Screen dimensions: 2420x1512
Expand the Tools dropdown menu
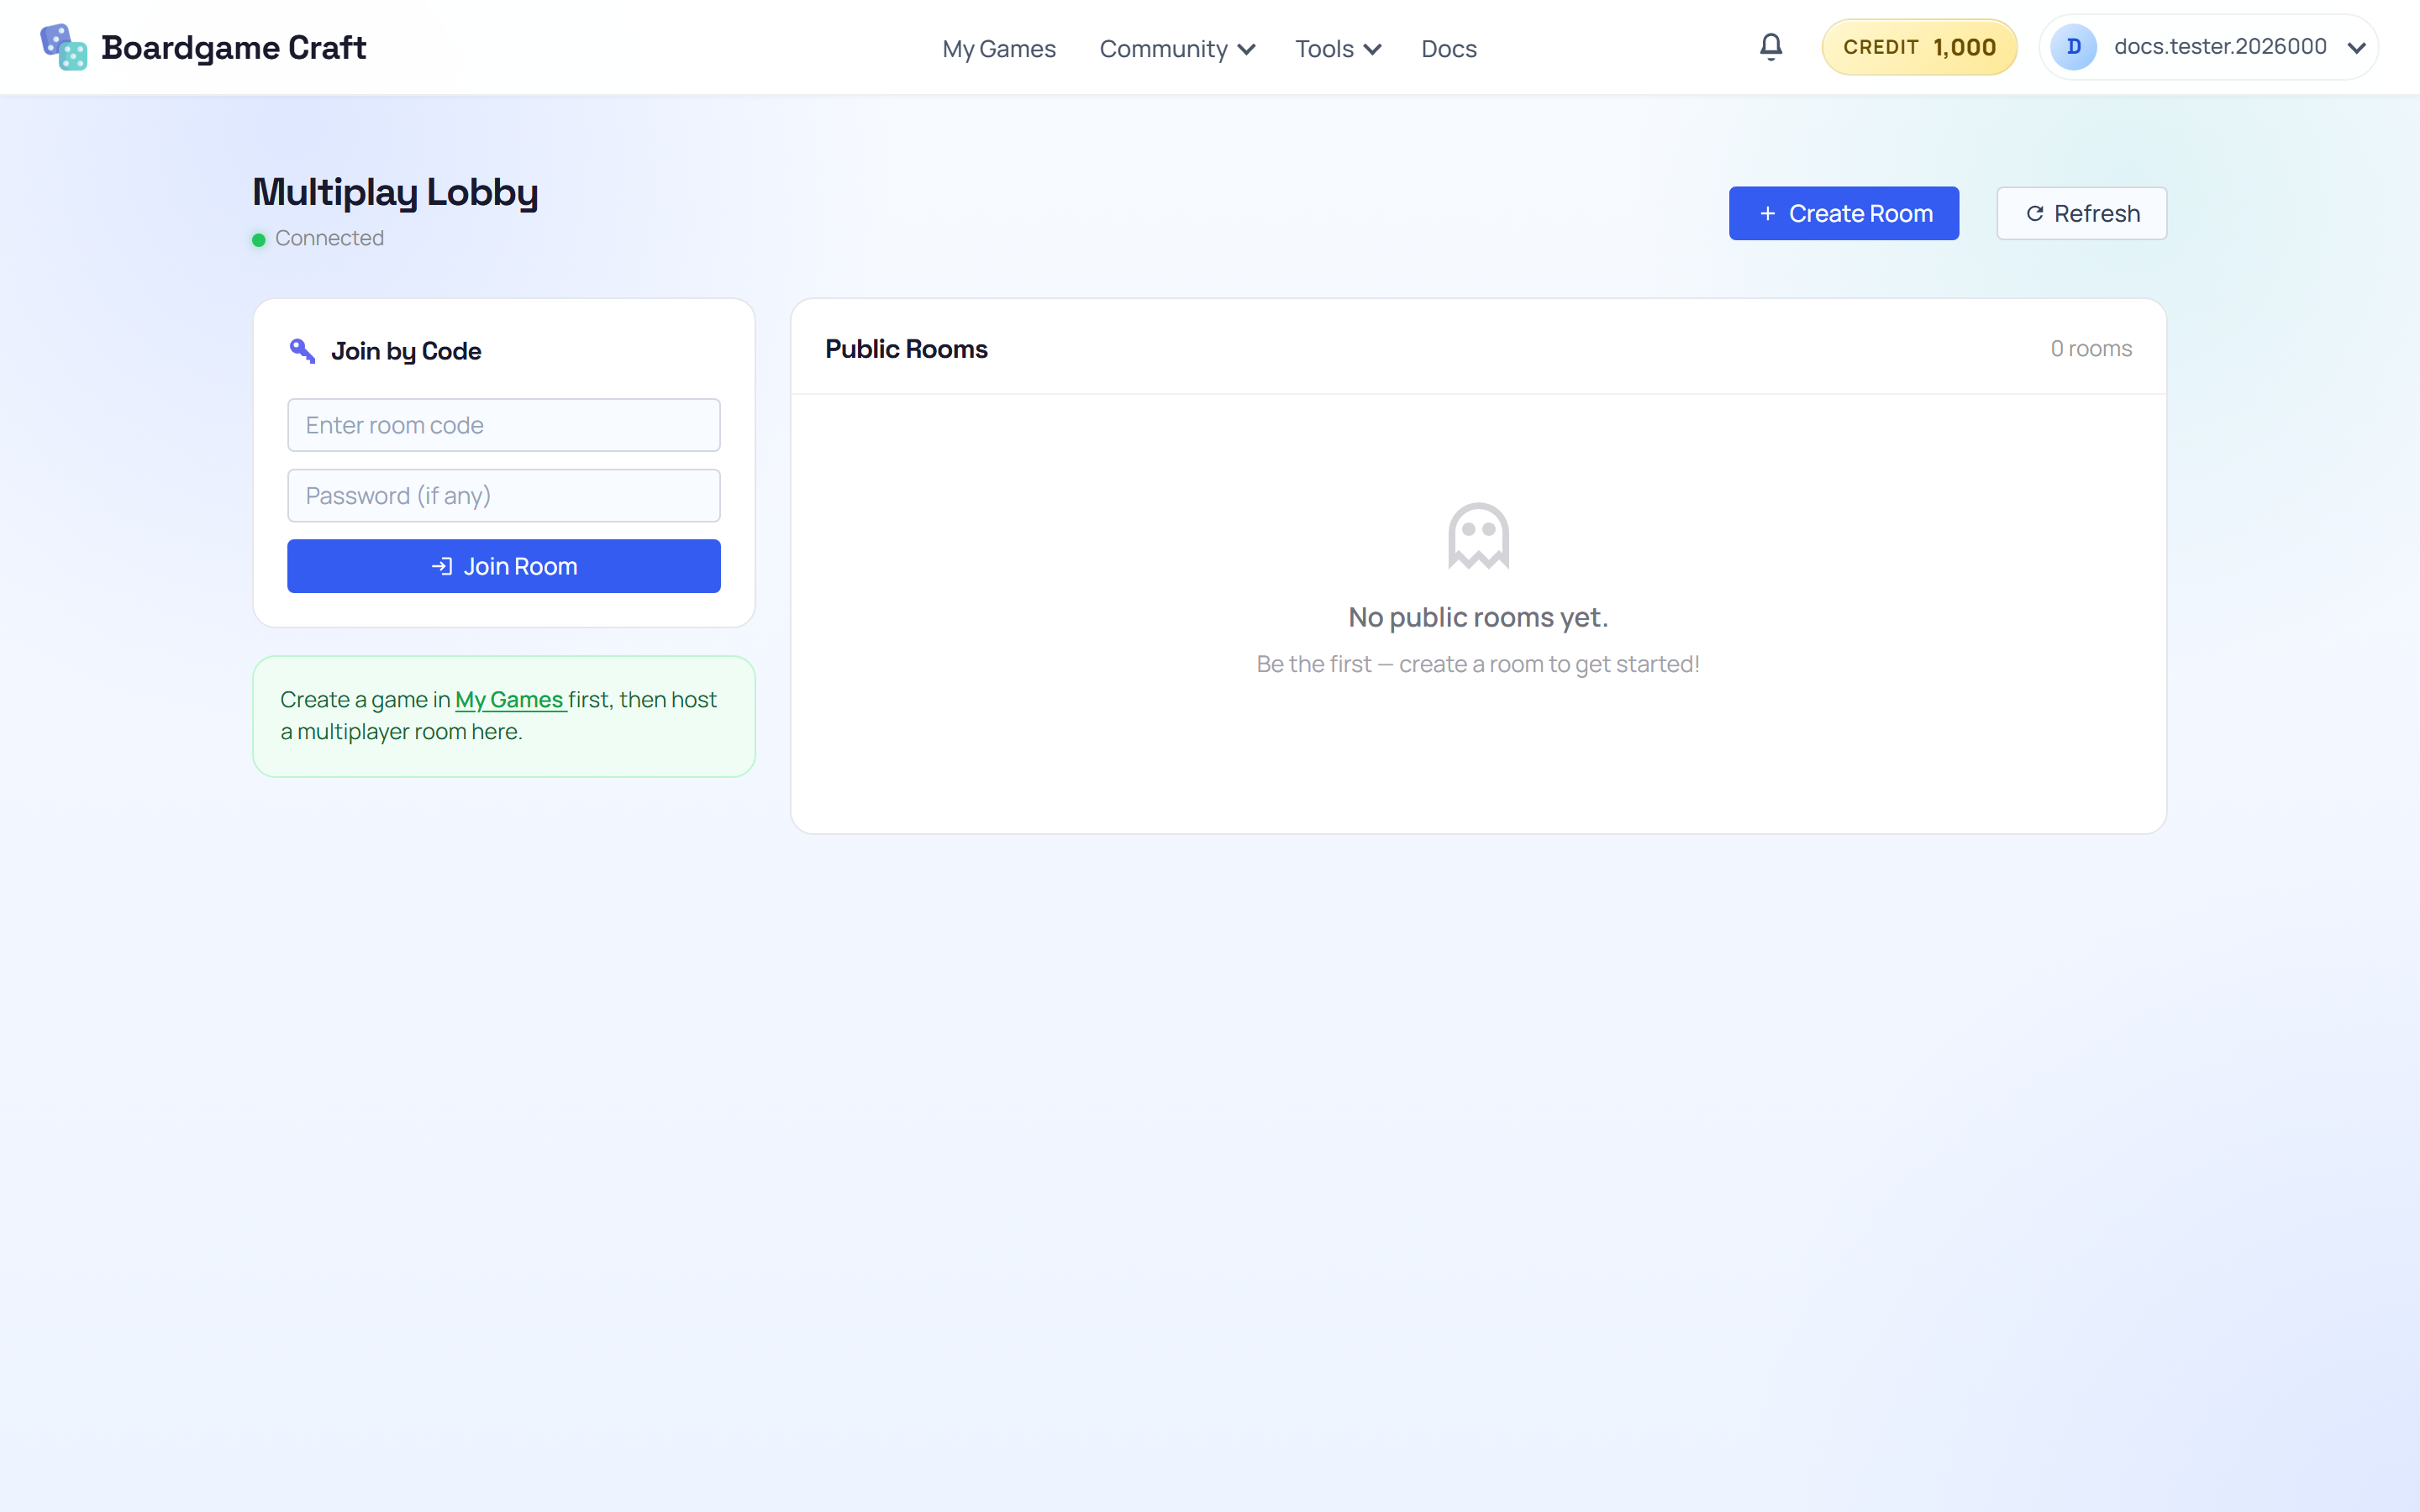(1338, 48)
